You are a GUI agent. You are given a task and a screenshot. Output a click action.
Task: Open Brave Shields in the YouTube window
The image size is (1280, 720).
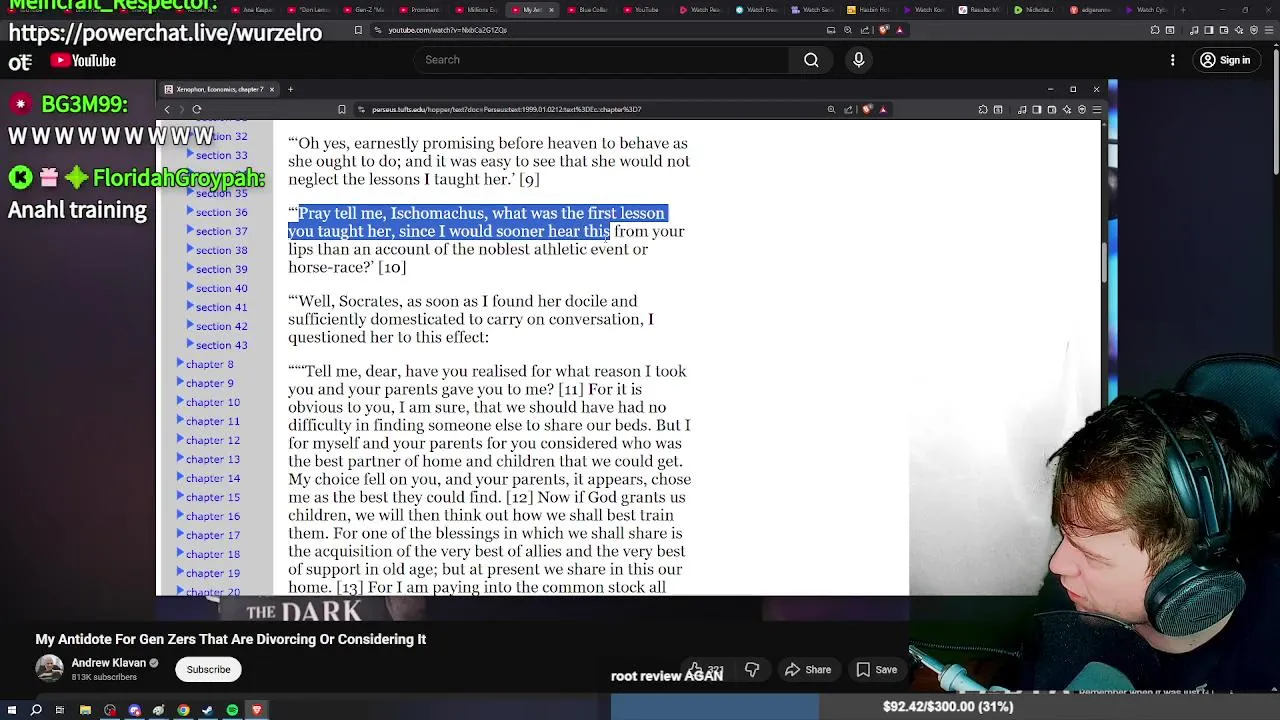coord(885,30)
